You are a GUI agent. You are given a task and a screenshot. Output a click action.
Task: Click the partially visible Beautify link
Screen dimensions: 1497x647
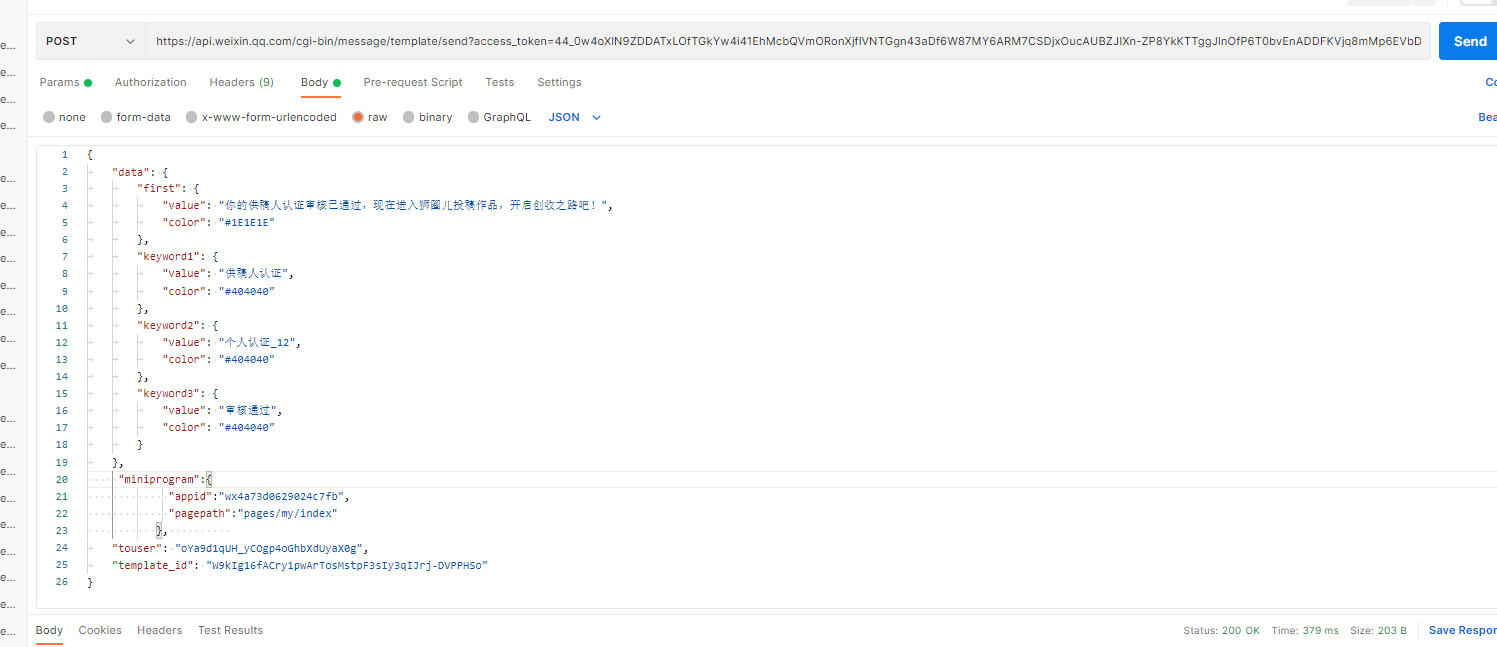coord(1487,117)
